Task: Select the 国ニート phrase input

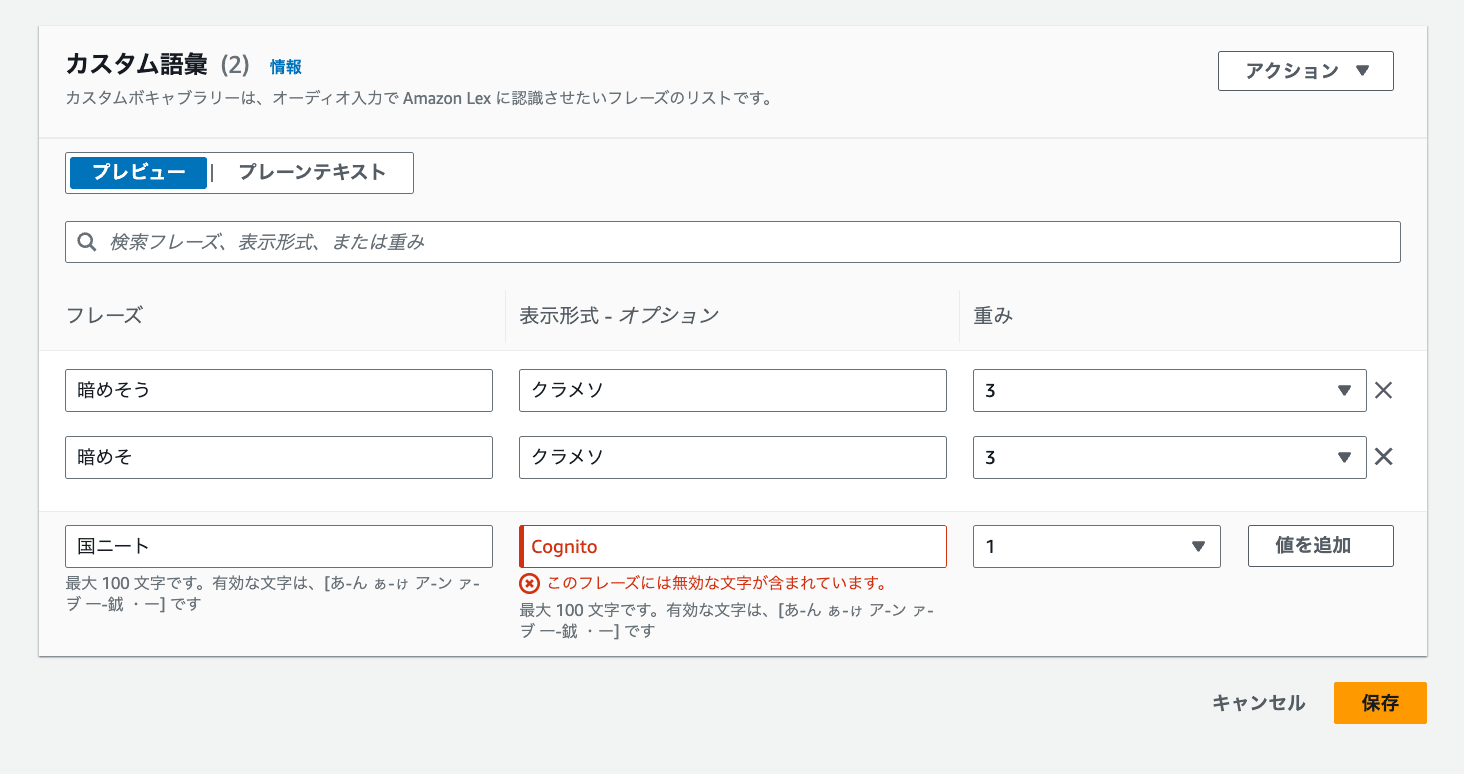Action: 278,546
